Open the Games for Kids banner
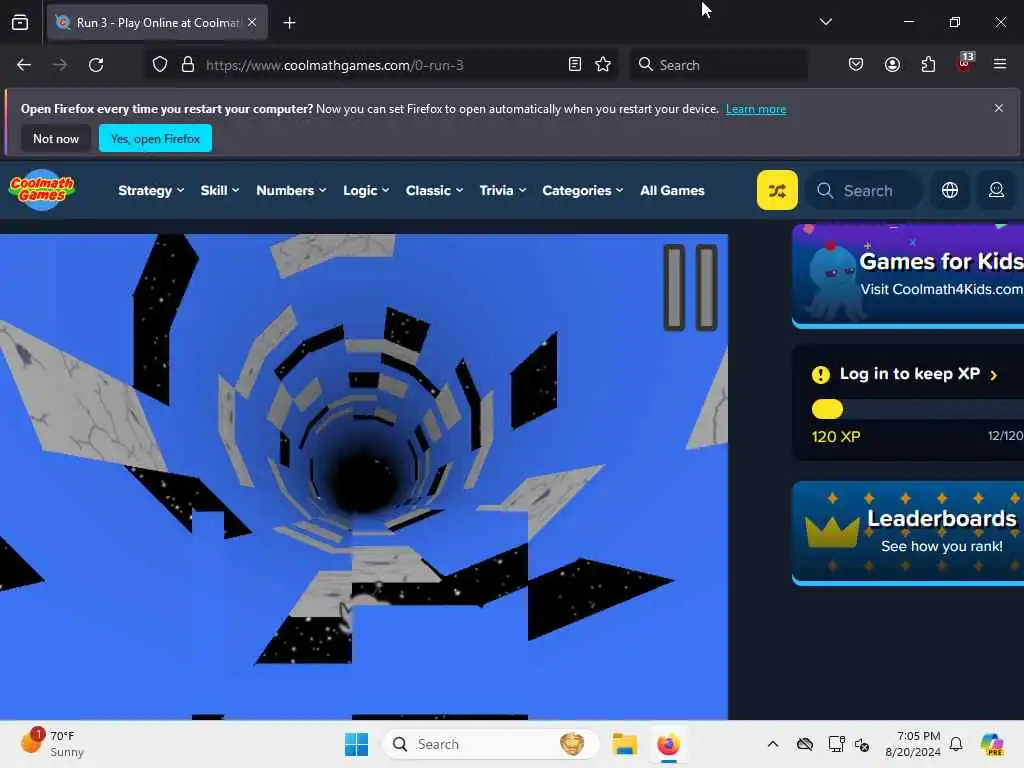The image size is (1024, 768). tap(908, 275)
